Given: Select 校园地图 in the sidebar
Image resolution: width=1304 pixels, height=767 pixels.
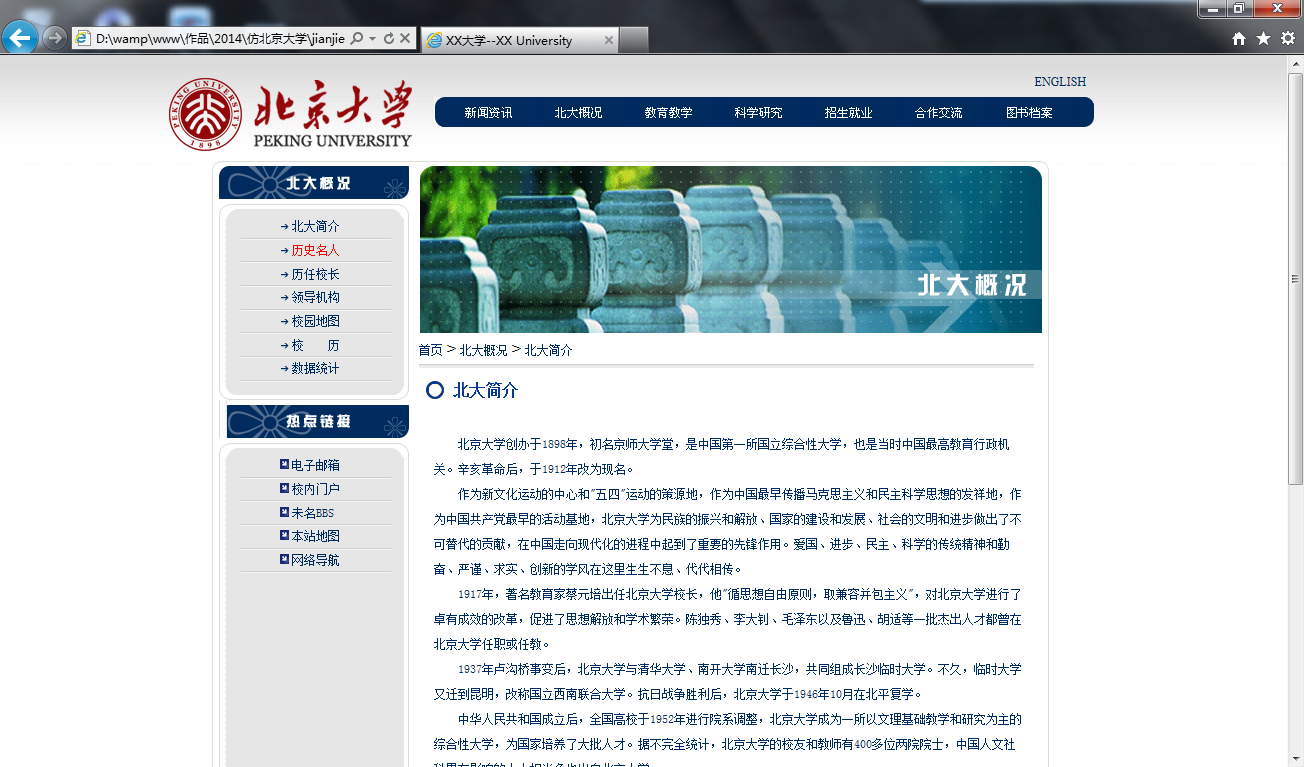Looking at the screenshot, I should pos(315,322).
